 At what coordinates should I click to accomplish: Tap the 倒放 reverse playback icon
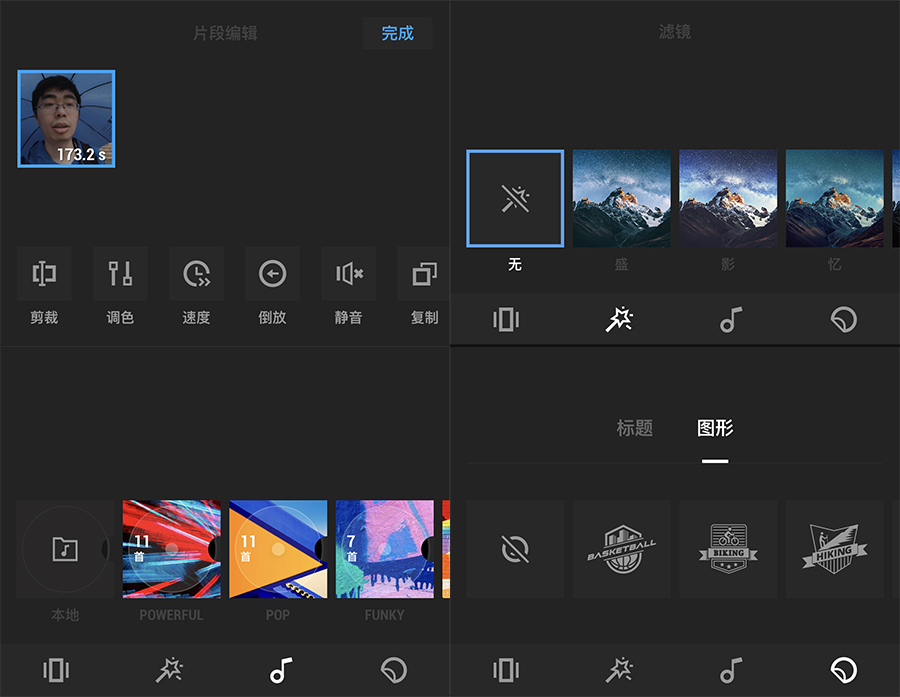click(272, 274)
